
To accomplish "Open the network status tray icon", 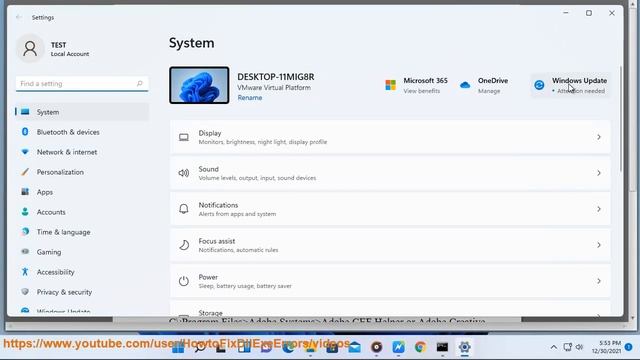I will [x=567, y=347].
